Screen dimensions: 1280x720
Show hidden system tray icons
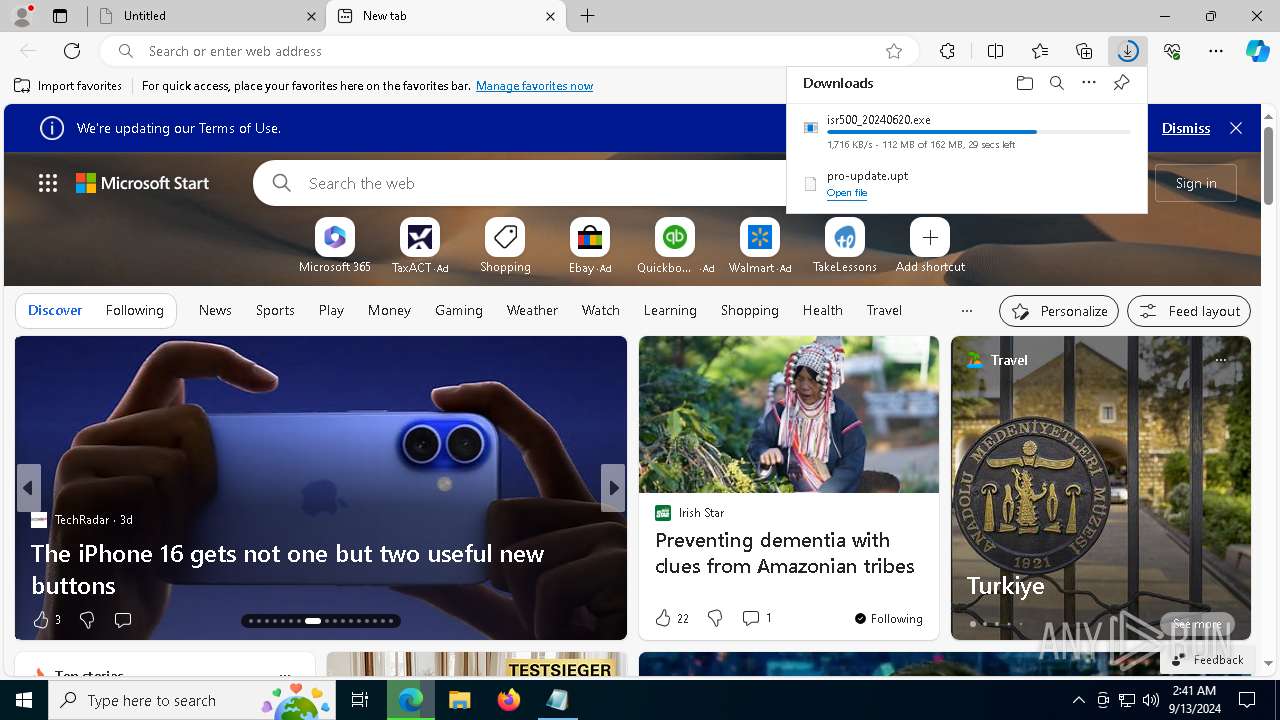click(x=1078, y=700)
